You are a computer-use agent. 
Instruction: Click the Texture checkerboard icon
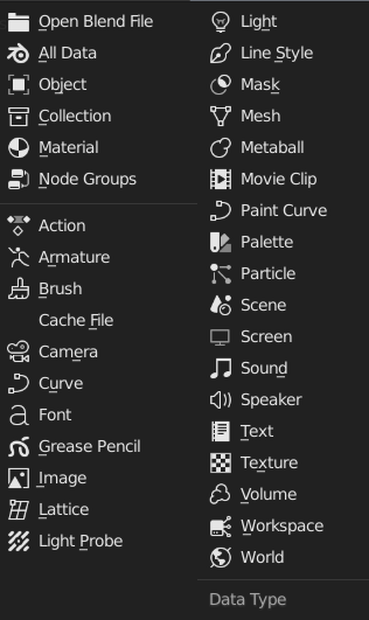[x=220, y=463]
